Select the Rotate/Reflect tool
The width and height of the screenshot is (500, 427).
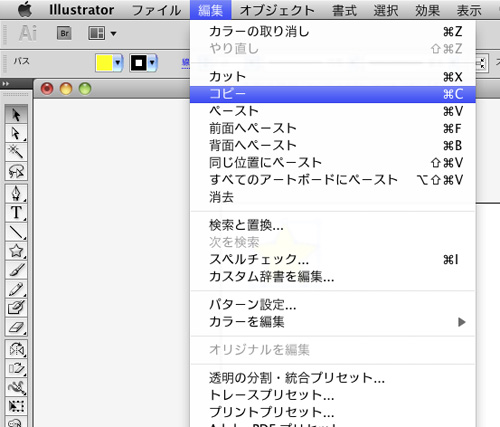coord(16,349)
